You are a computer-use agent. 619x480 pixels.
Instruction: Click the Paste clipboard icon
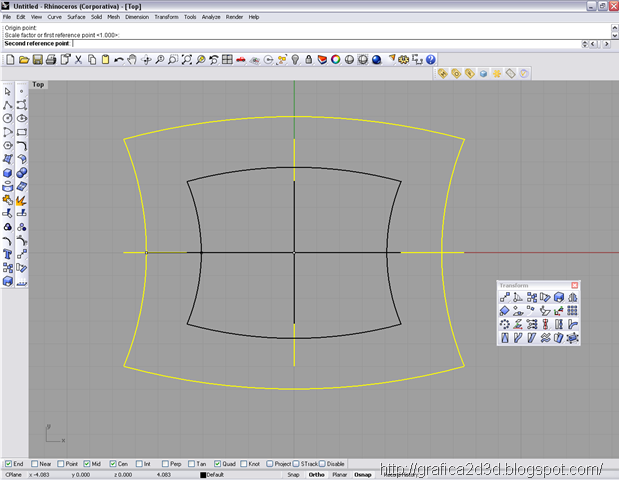pos(105,60)
